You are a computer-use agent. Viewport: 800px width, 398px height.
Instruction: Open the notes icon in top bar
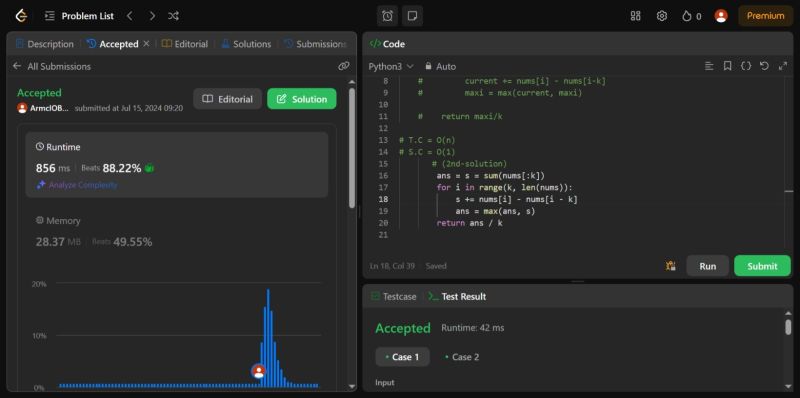point(412,16)
